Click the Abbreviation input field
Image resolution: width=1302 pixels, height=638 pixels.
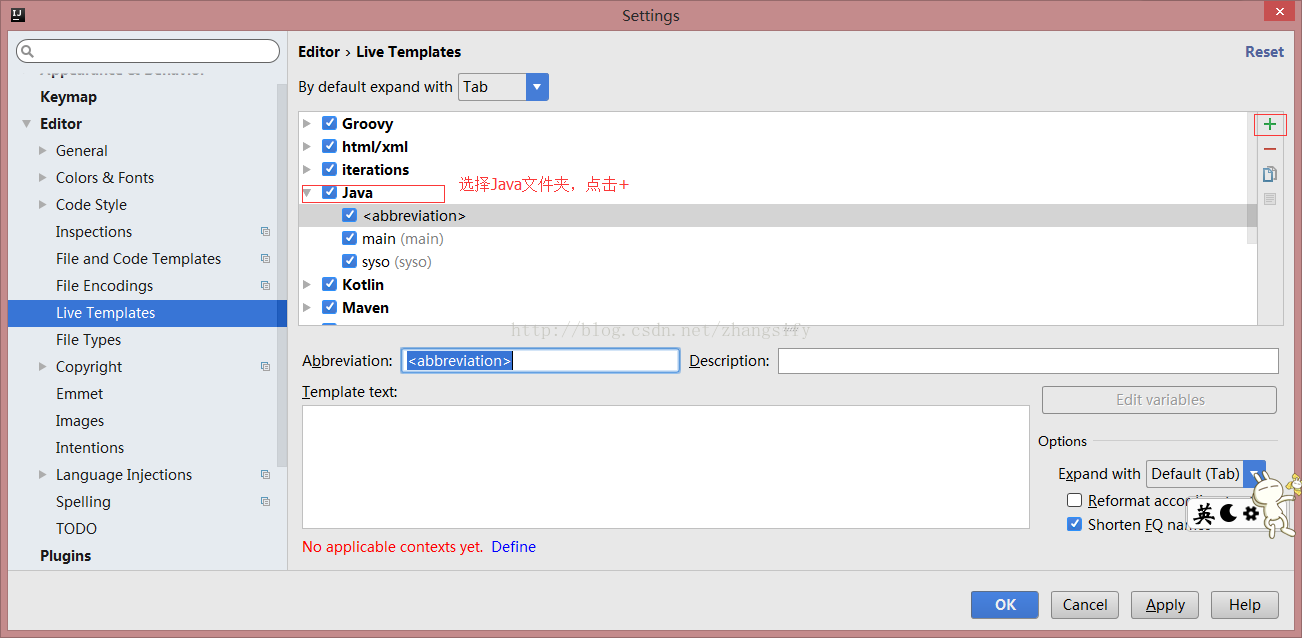(540, 361)
